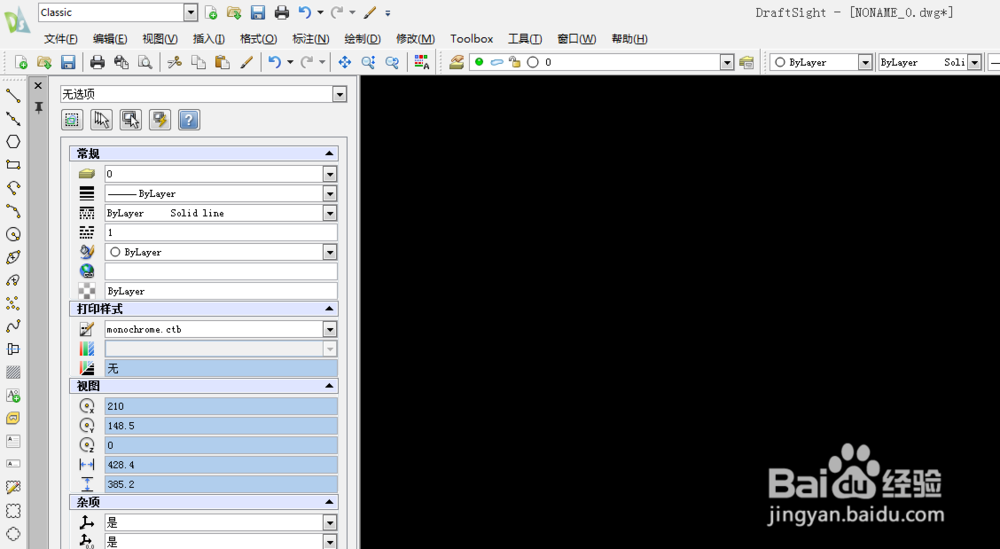
Task: Open the ByLayer line color dropdown in Properties
Action: point(330,253)
